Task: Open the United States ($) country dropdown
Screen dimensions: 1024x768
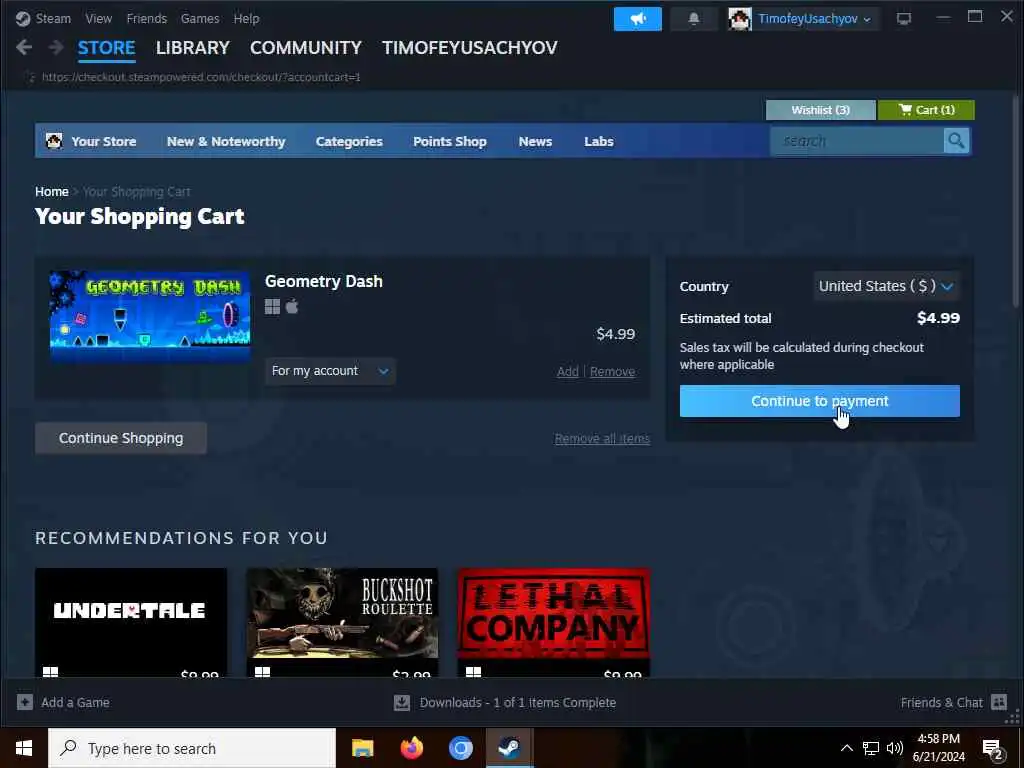Action: click(x=886, y=286)
